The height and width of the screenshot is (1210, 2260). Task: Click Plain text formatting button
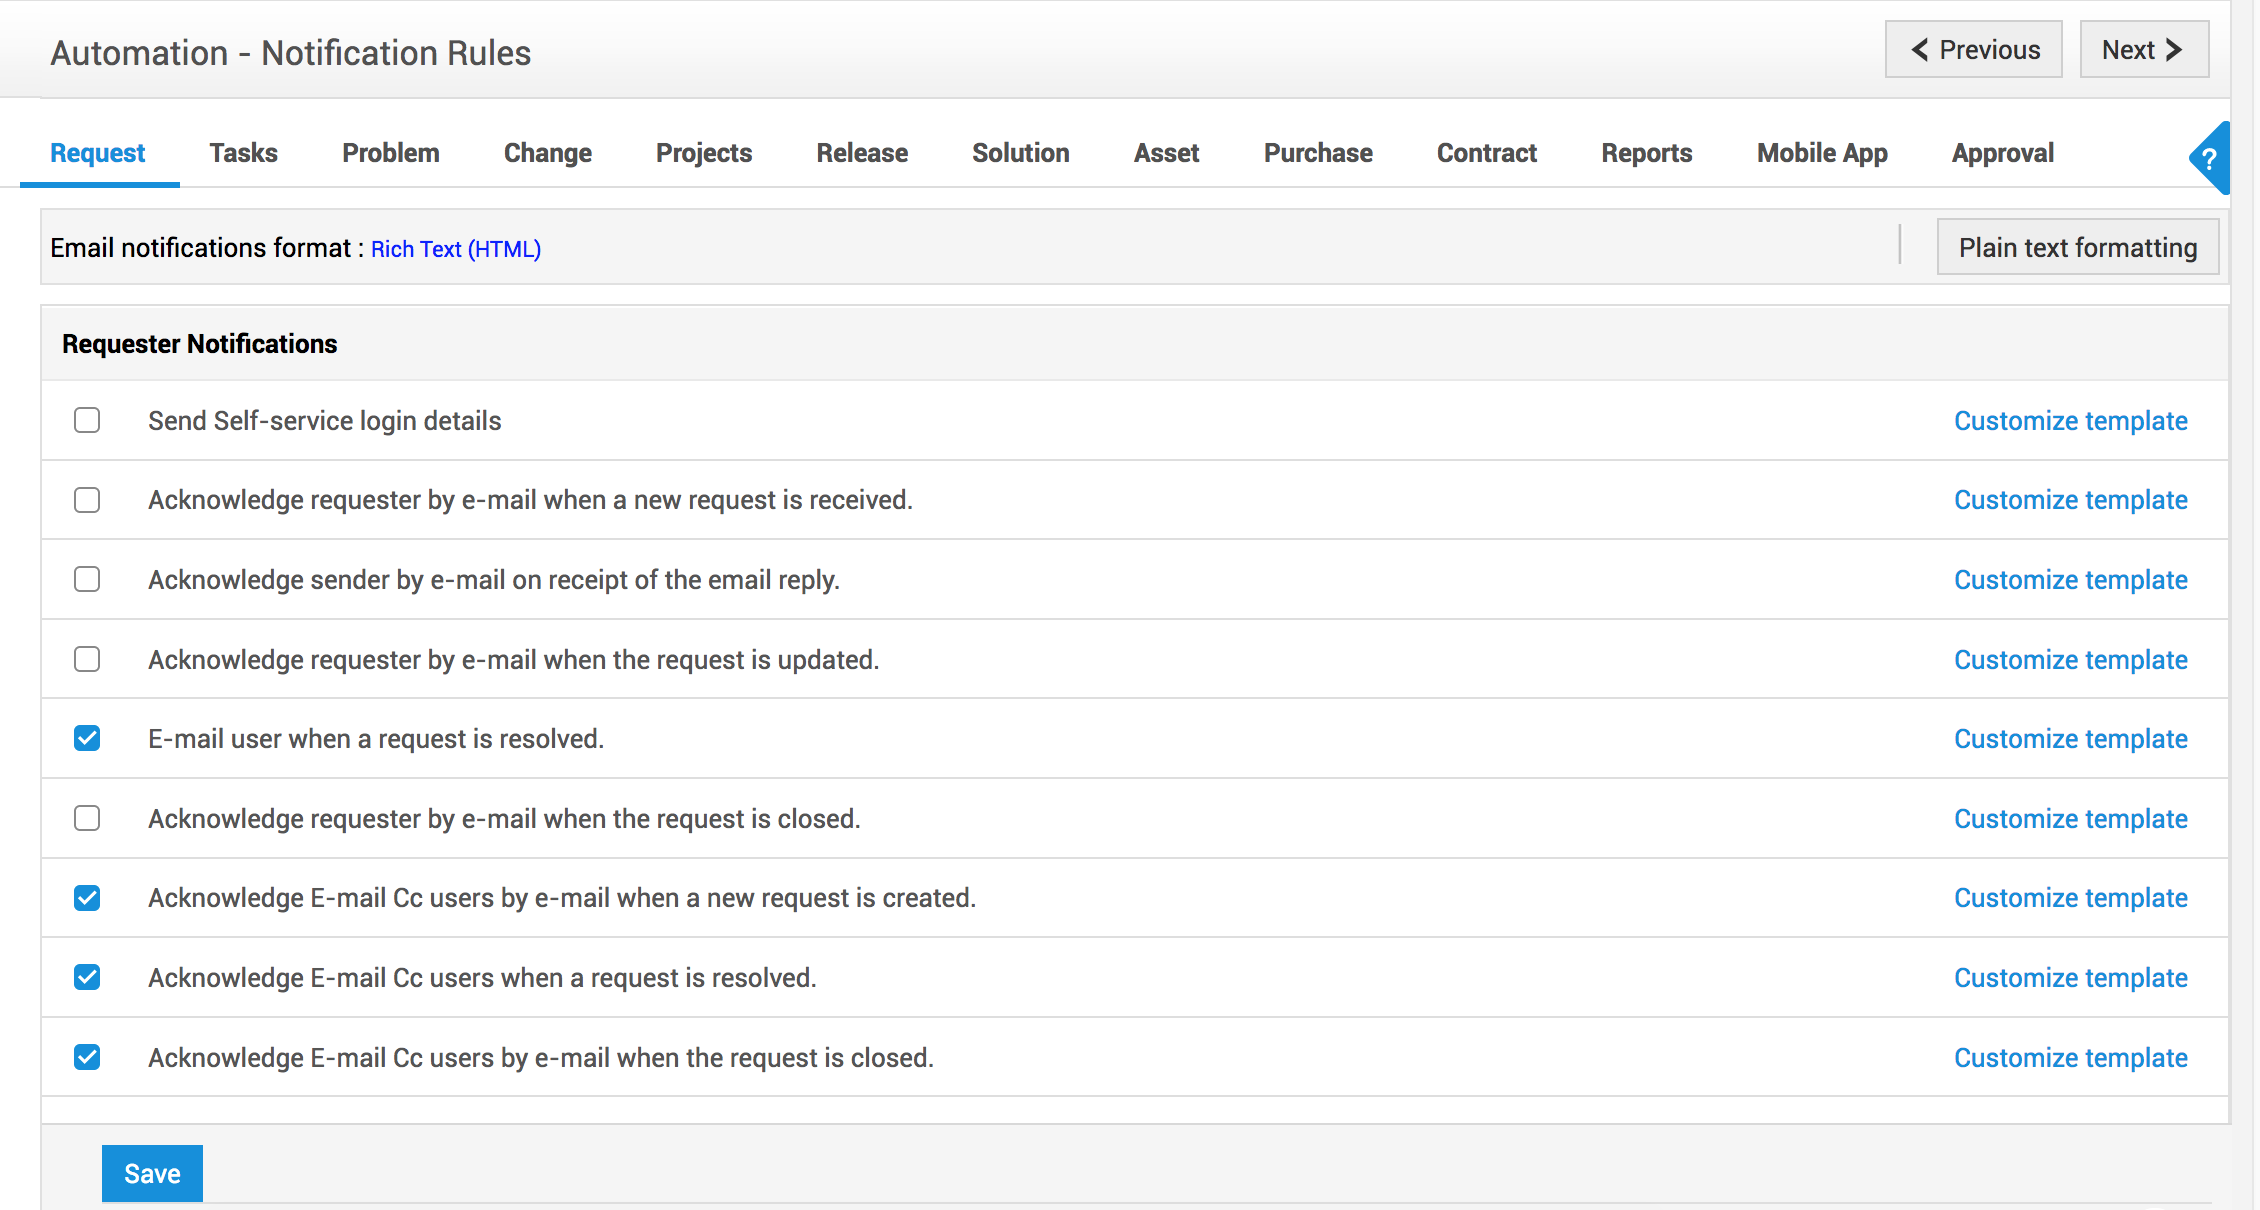tap(2077, 247)
